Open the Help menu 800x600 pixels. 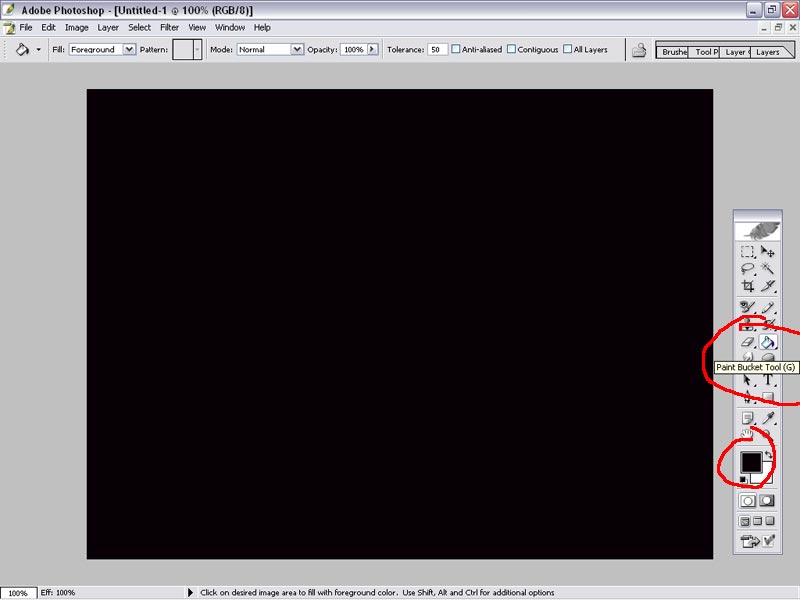[262, 28]
